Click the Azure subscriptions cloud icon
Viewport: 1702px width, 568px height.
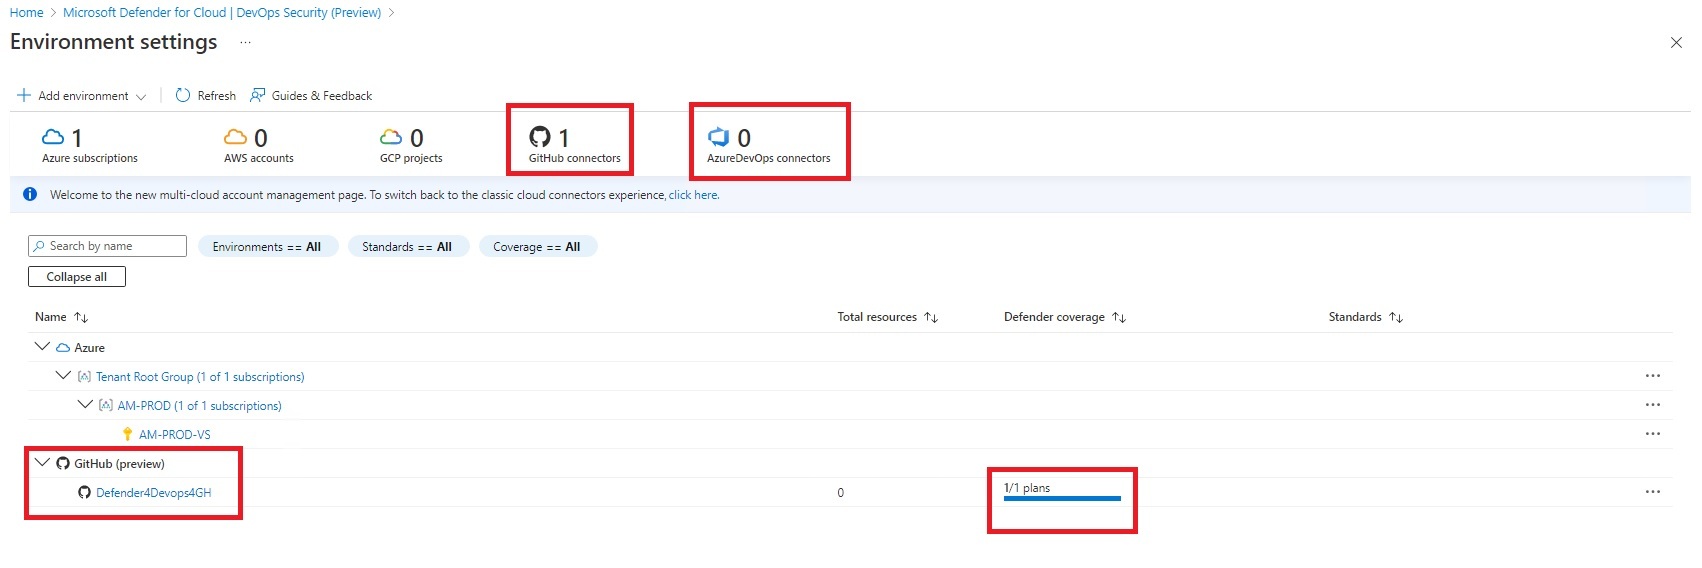click(53, 136)
